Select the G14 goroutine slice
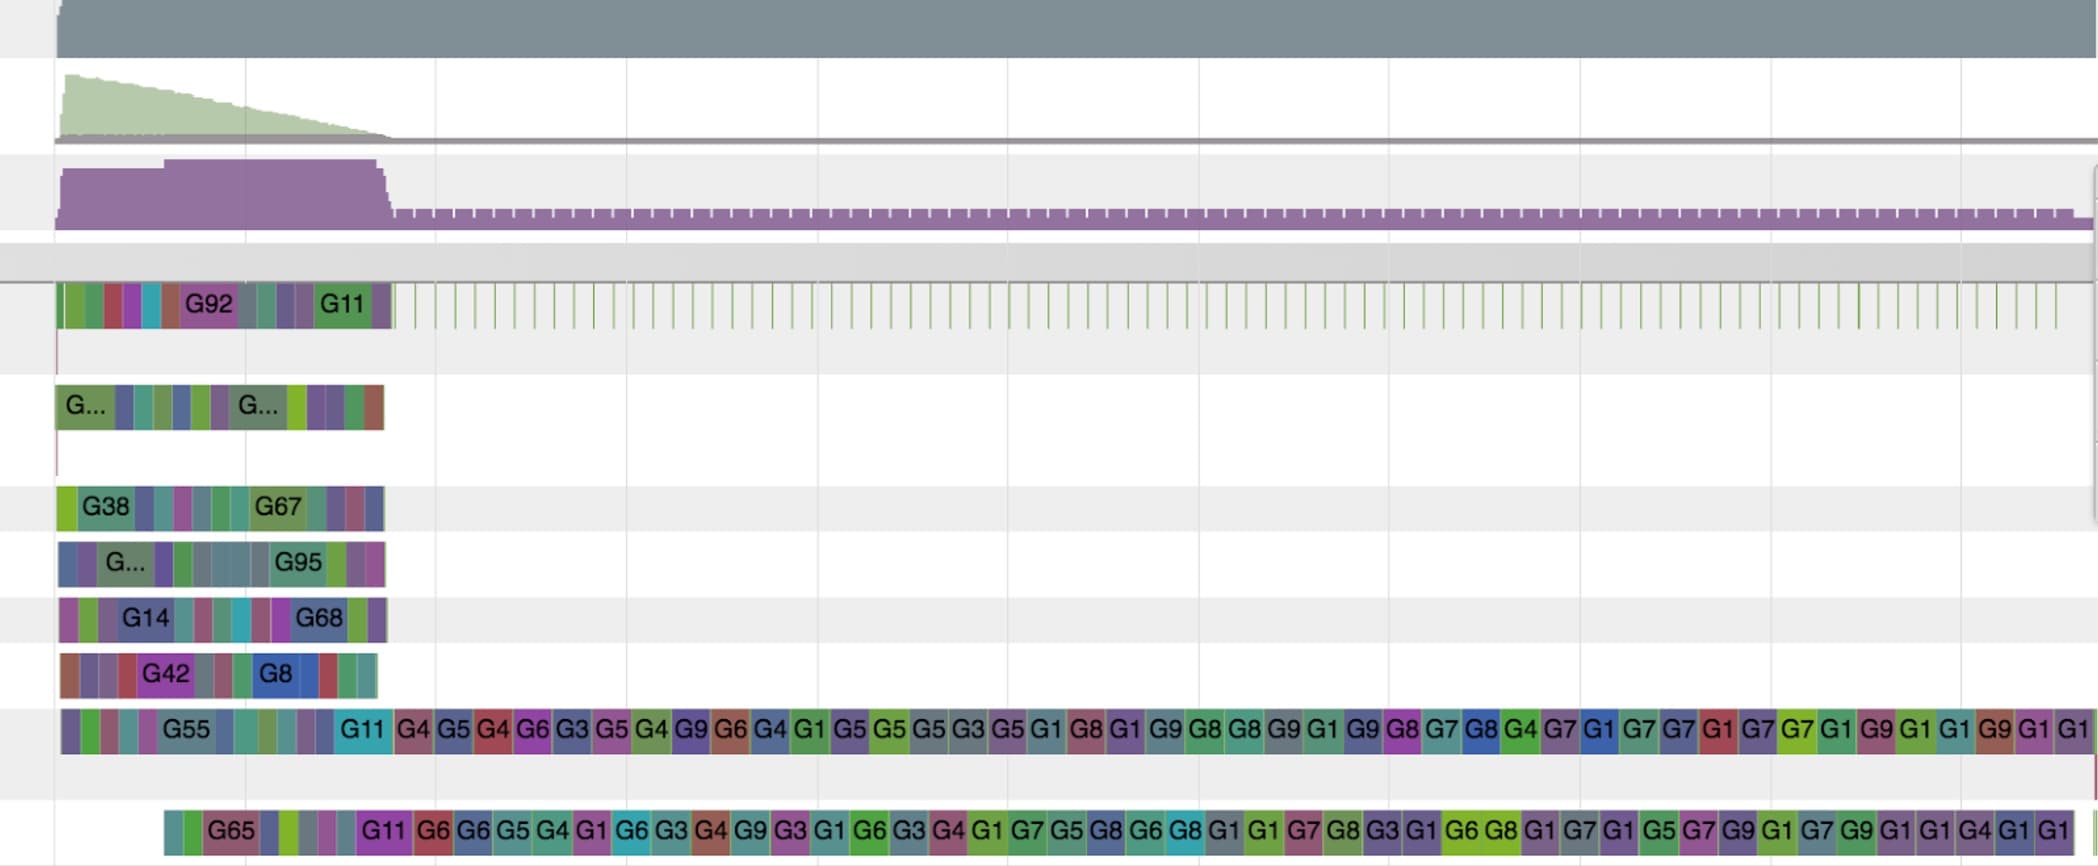 (145, 620)
